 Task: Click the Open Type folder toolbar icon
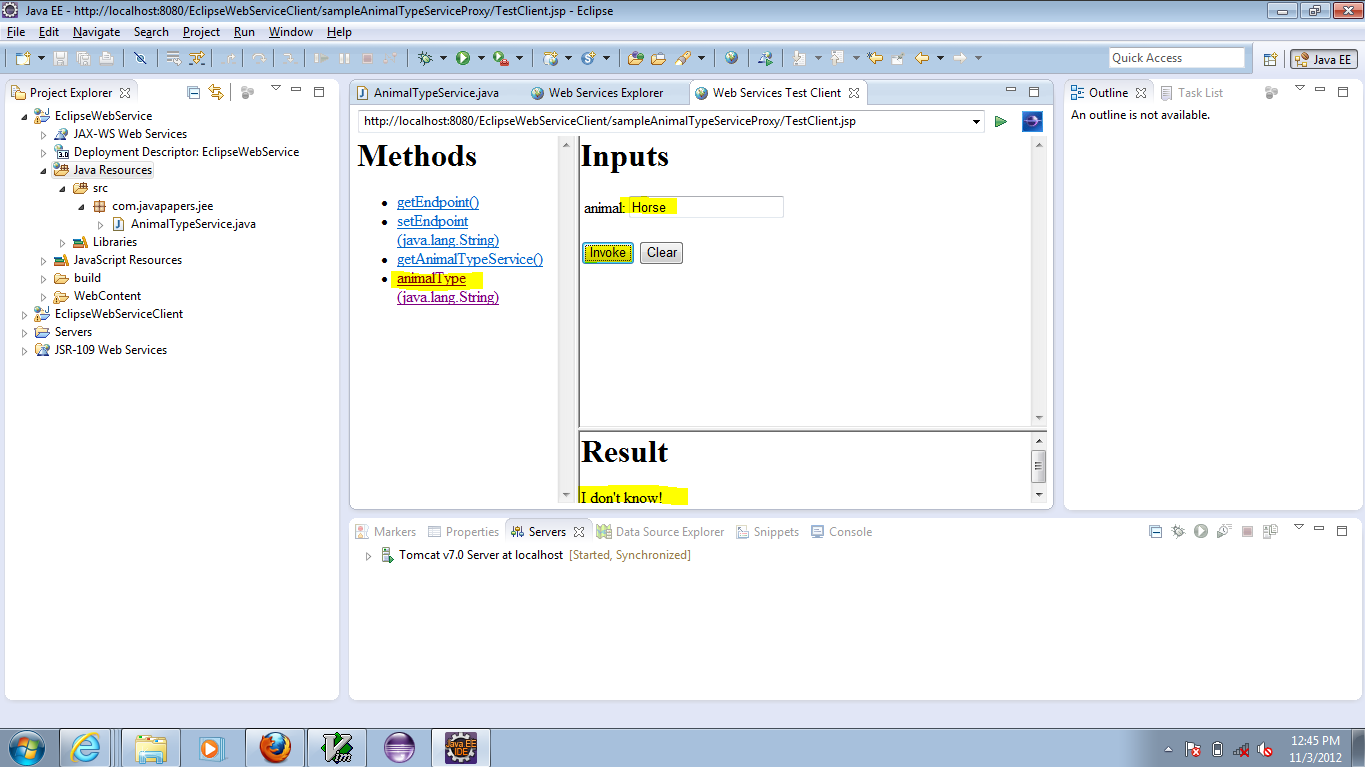click(x=634, y=58)
